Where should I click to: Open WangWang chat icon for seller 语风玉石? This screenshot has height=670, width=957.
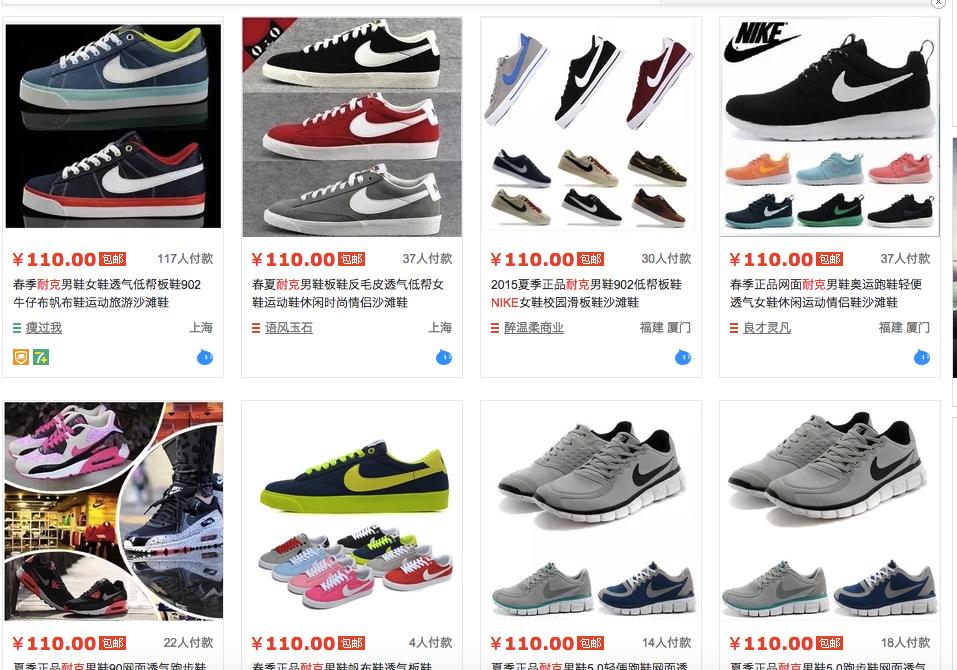pos(444,357)
